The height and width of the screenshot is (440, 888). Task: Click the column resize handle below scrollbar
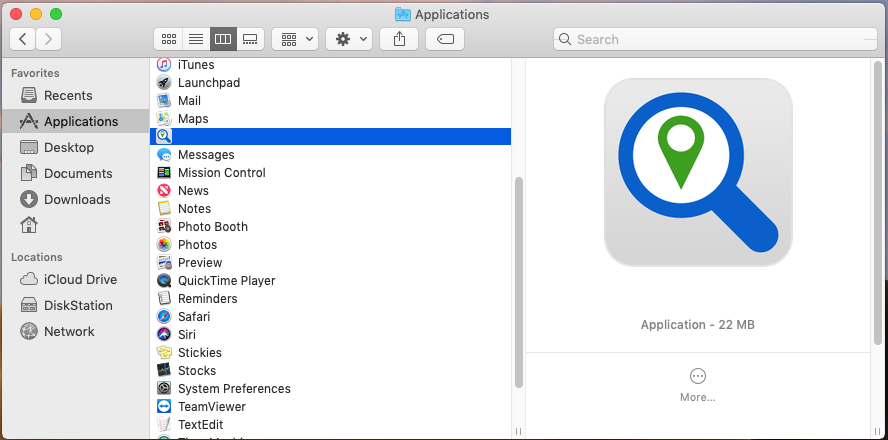pos(518,432)
